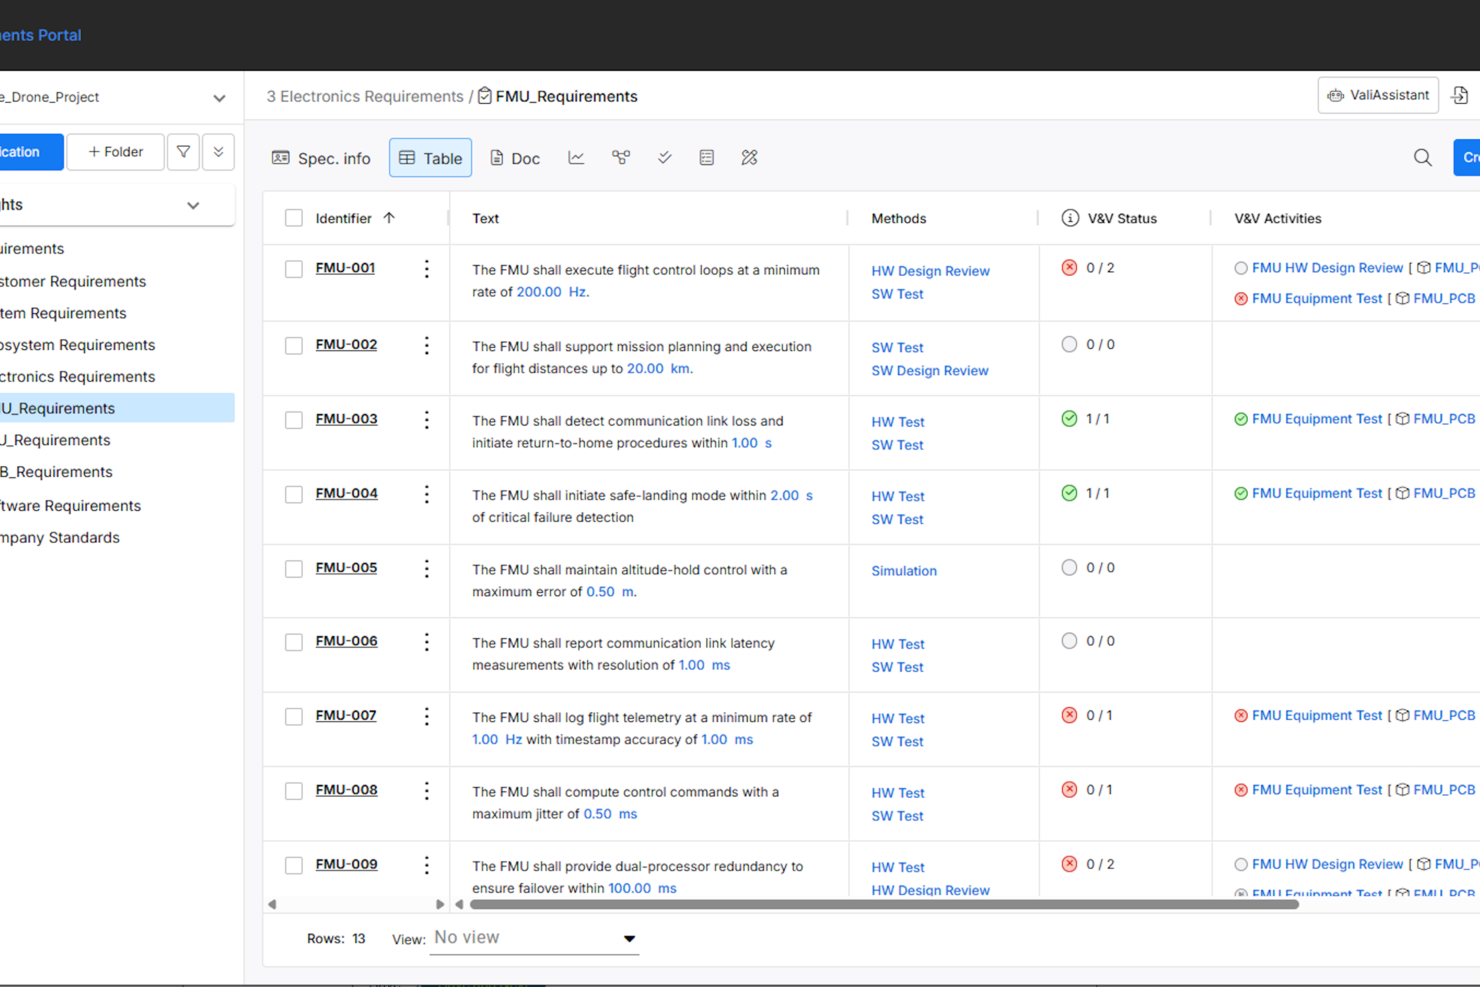The width and height of the screenshot is (1480, 987).
Task: Open the three-dot menu for FMU-001
Action: [x=426, y=268]
